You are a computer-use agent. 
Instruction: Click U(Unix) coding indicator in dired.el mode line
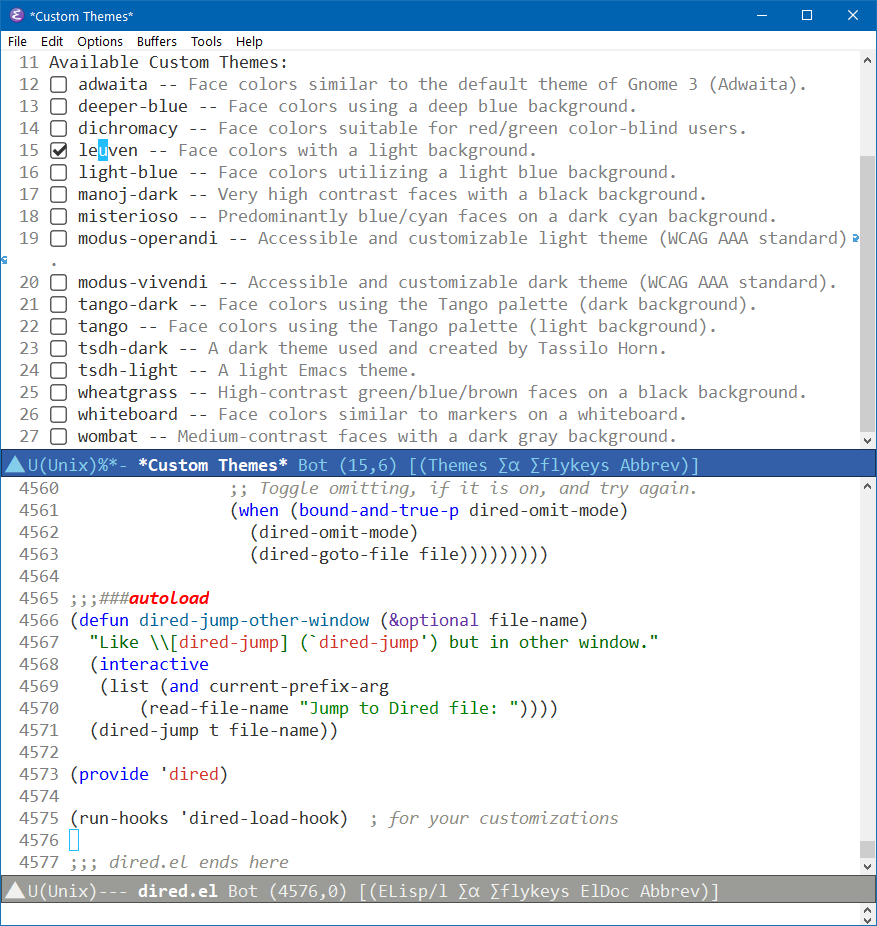point(63,891)
